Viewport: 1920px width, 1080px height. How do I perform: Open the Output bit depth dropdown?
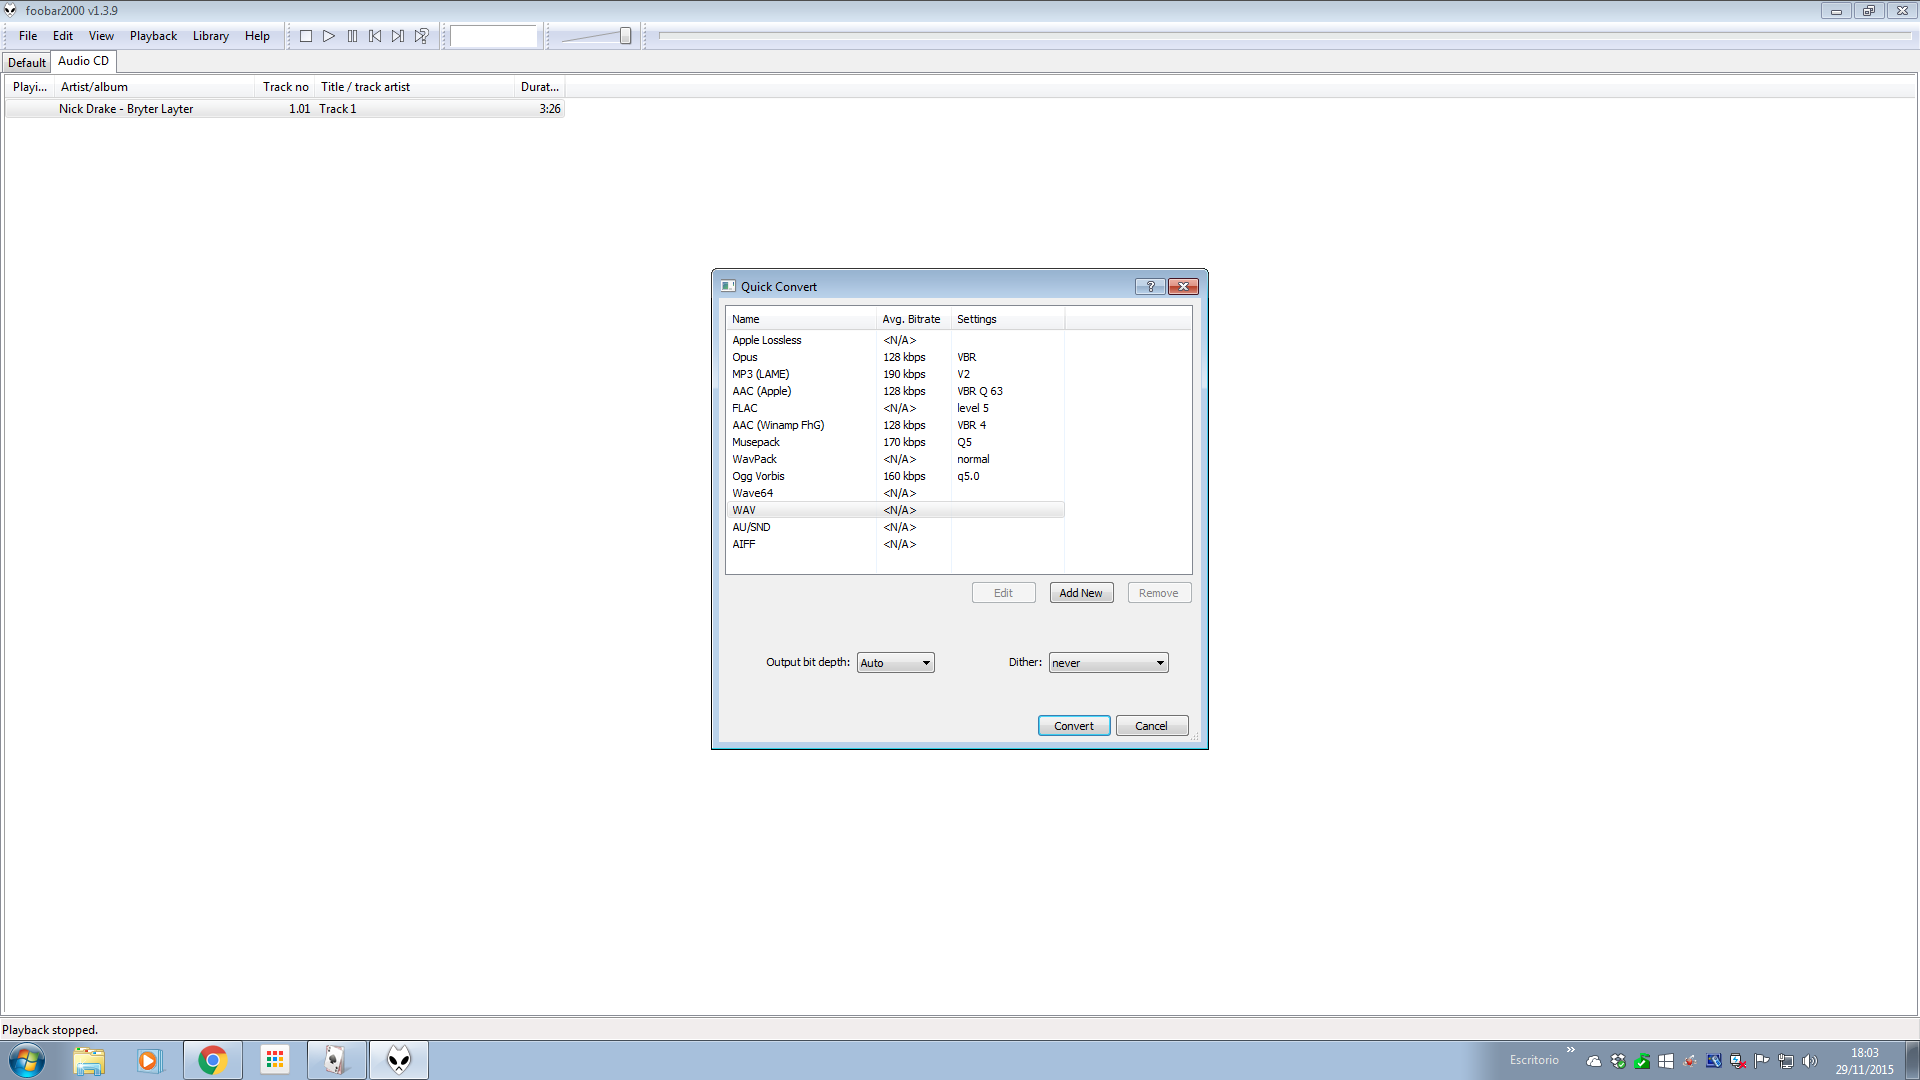[x=895, y=663]
